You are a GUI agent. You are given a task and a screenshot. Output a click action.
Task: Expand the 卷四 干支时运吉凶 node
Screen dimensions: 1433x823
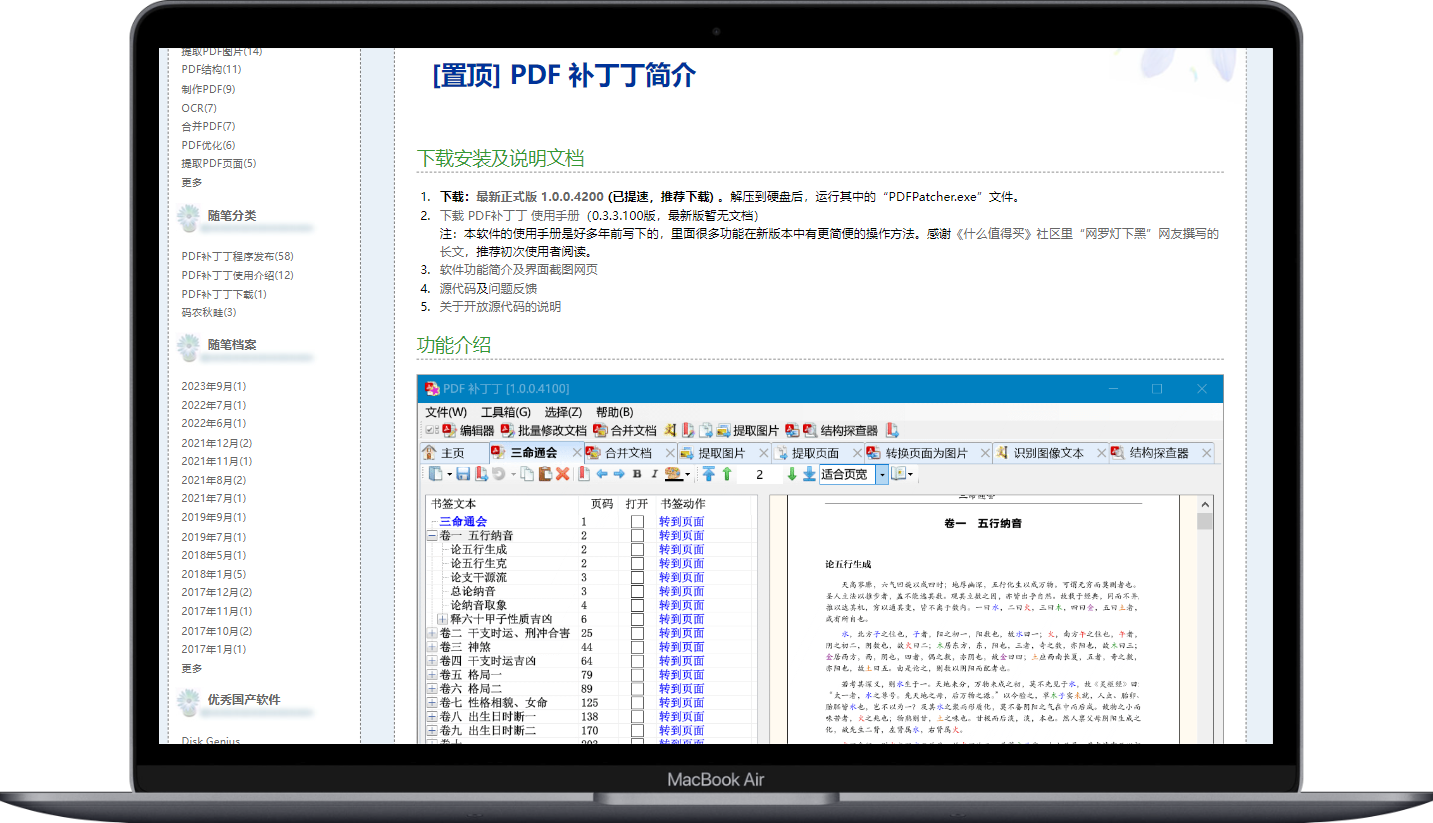[433, 661]
